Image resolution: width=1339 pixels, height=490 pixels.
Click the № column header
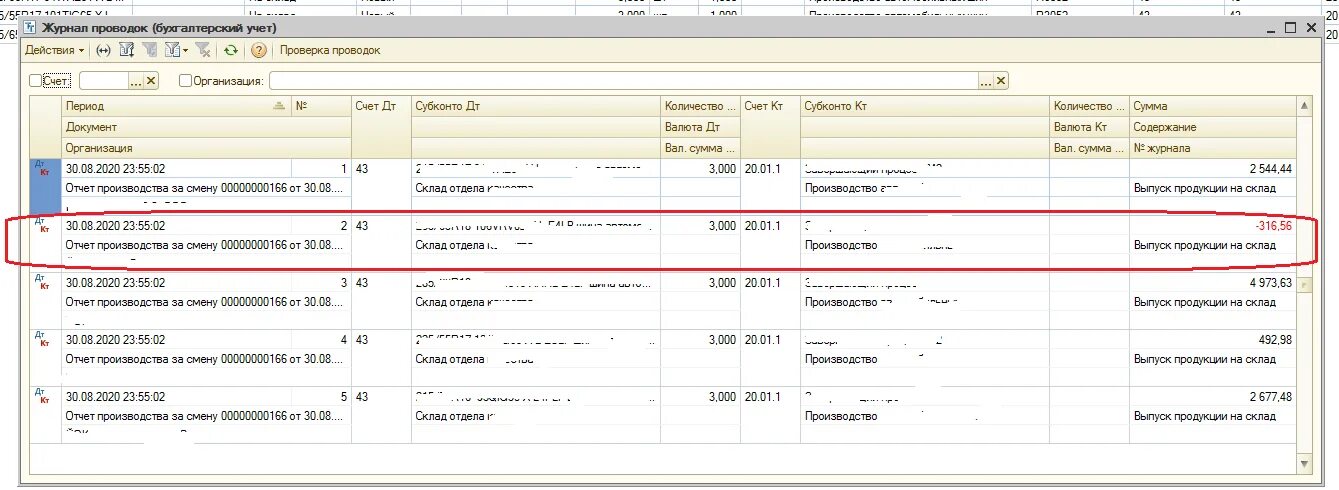tap(321, 106)
